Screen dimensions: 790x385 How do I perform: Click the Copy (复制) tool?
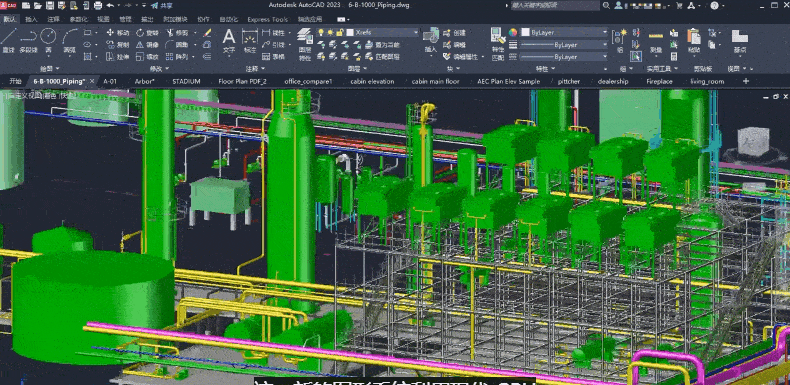tap(118, 45)
